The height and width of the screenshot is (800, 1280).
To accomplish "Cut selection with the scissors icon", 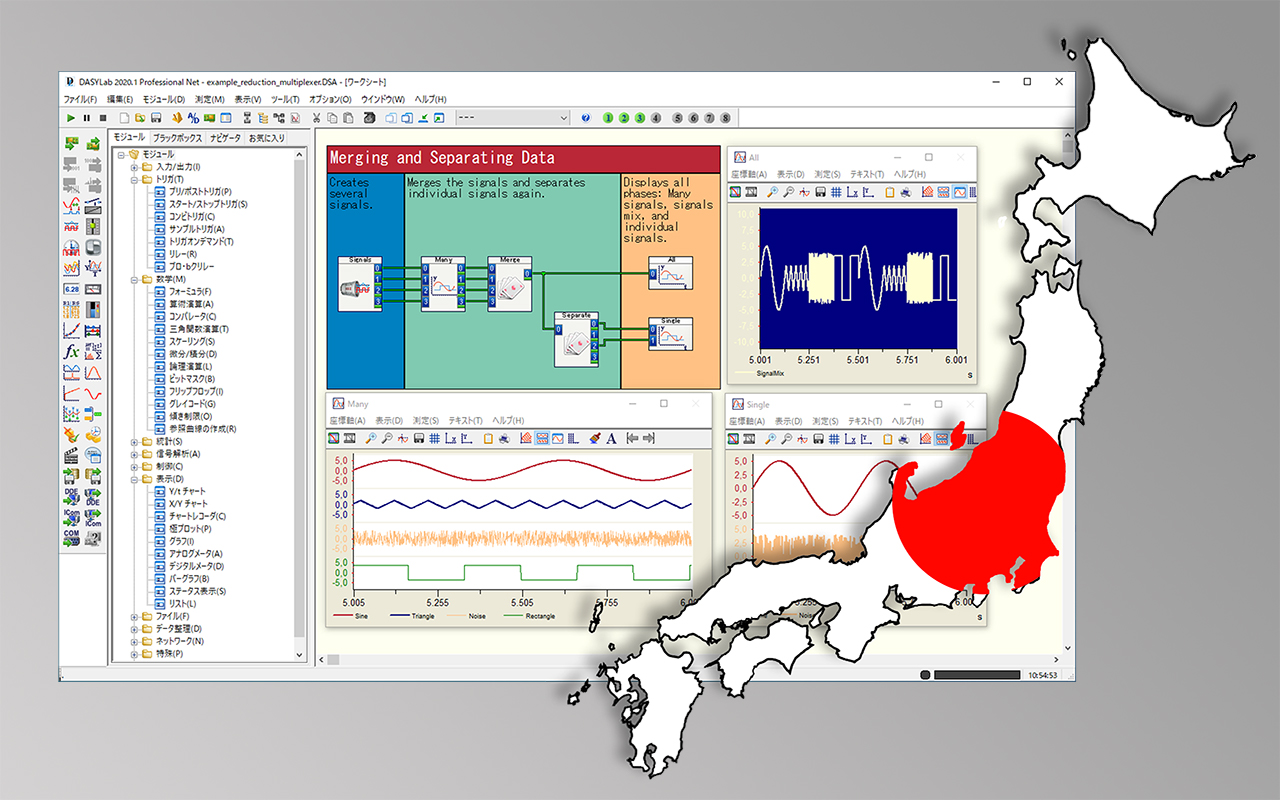I will 319,118.
